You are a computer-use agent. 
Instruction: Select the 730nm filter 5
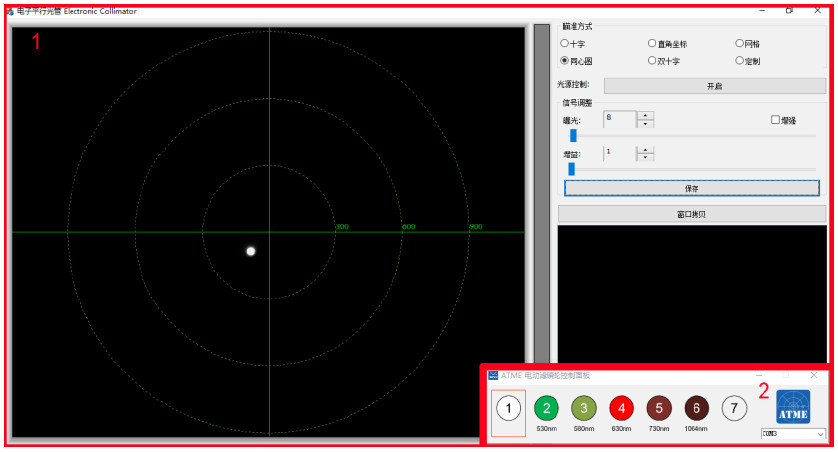click(x=658, y=408)
